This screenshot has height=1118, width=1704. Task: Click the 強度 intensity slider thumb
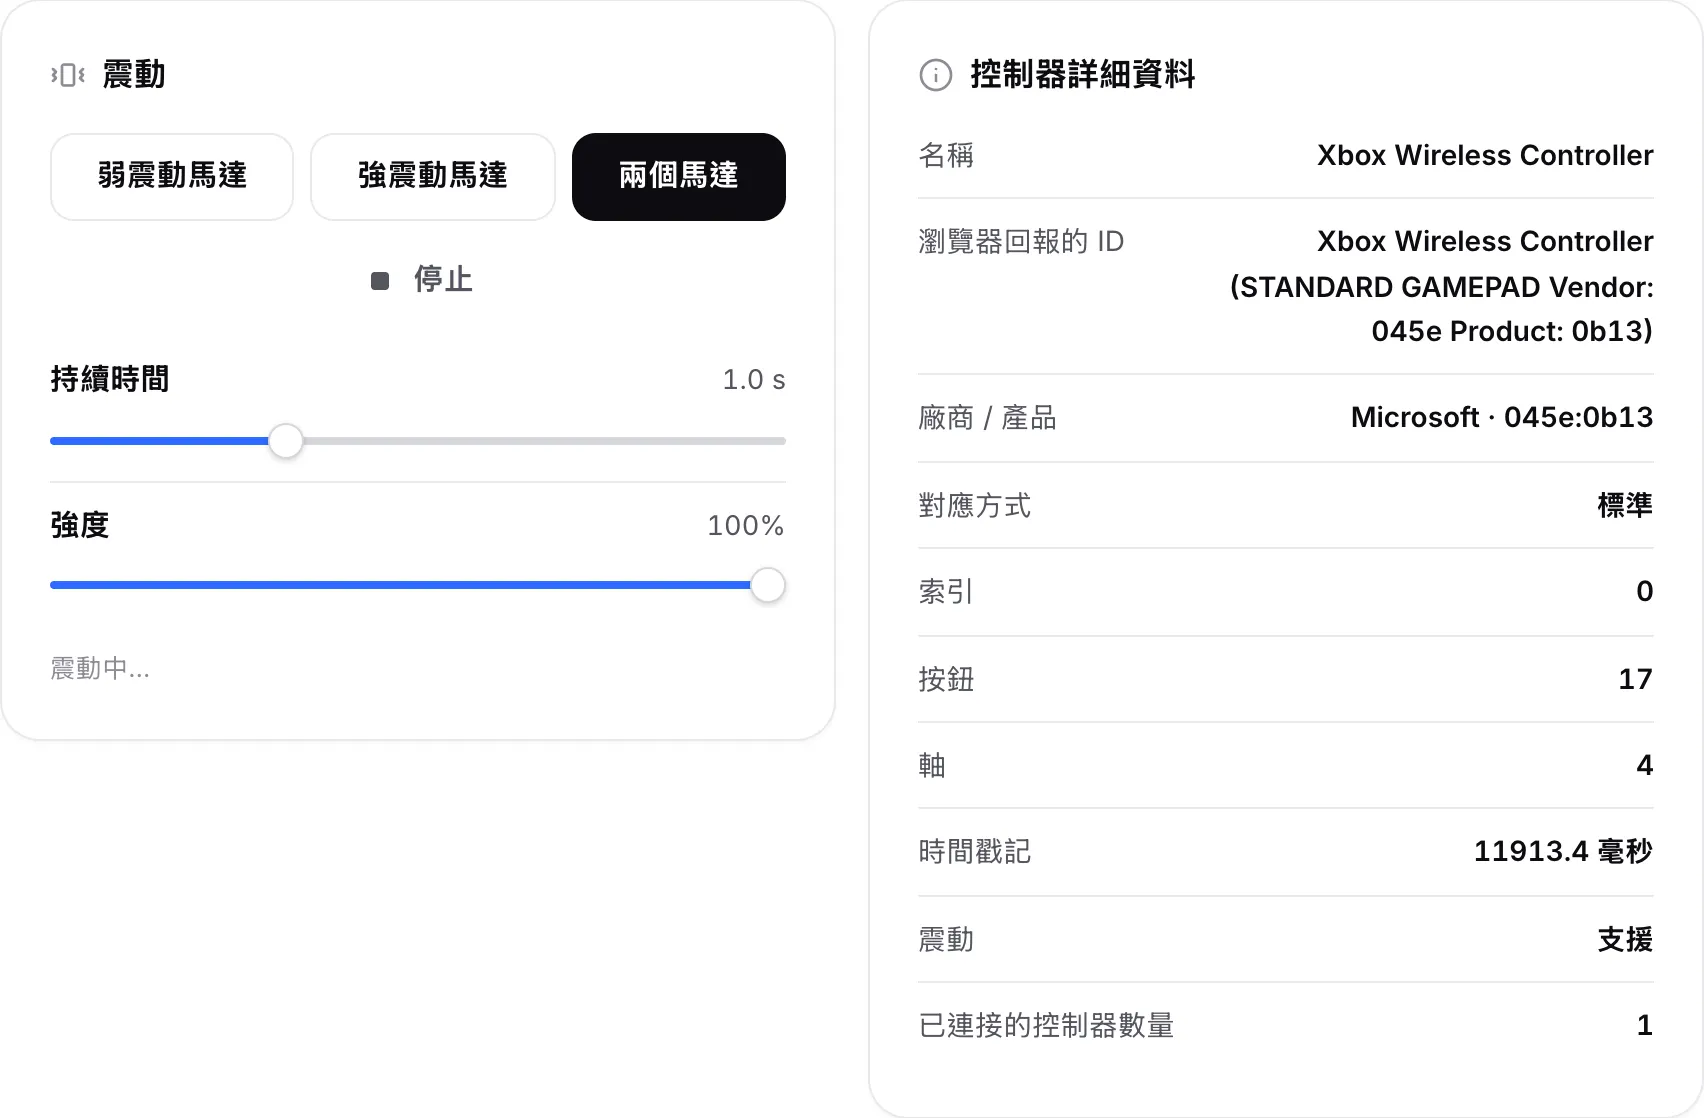pyautogui.click(x=768, y=585)
